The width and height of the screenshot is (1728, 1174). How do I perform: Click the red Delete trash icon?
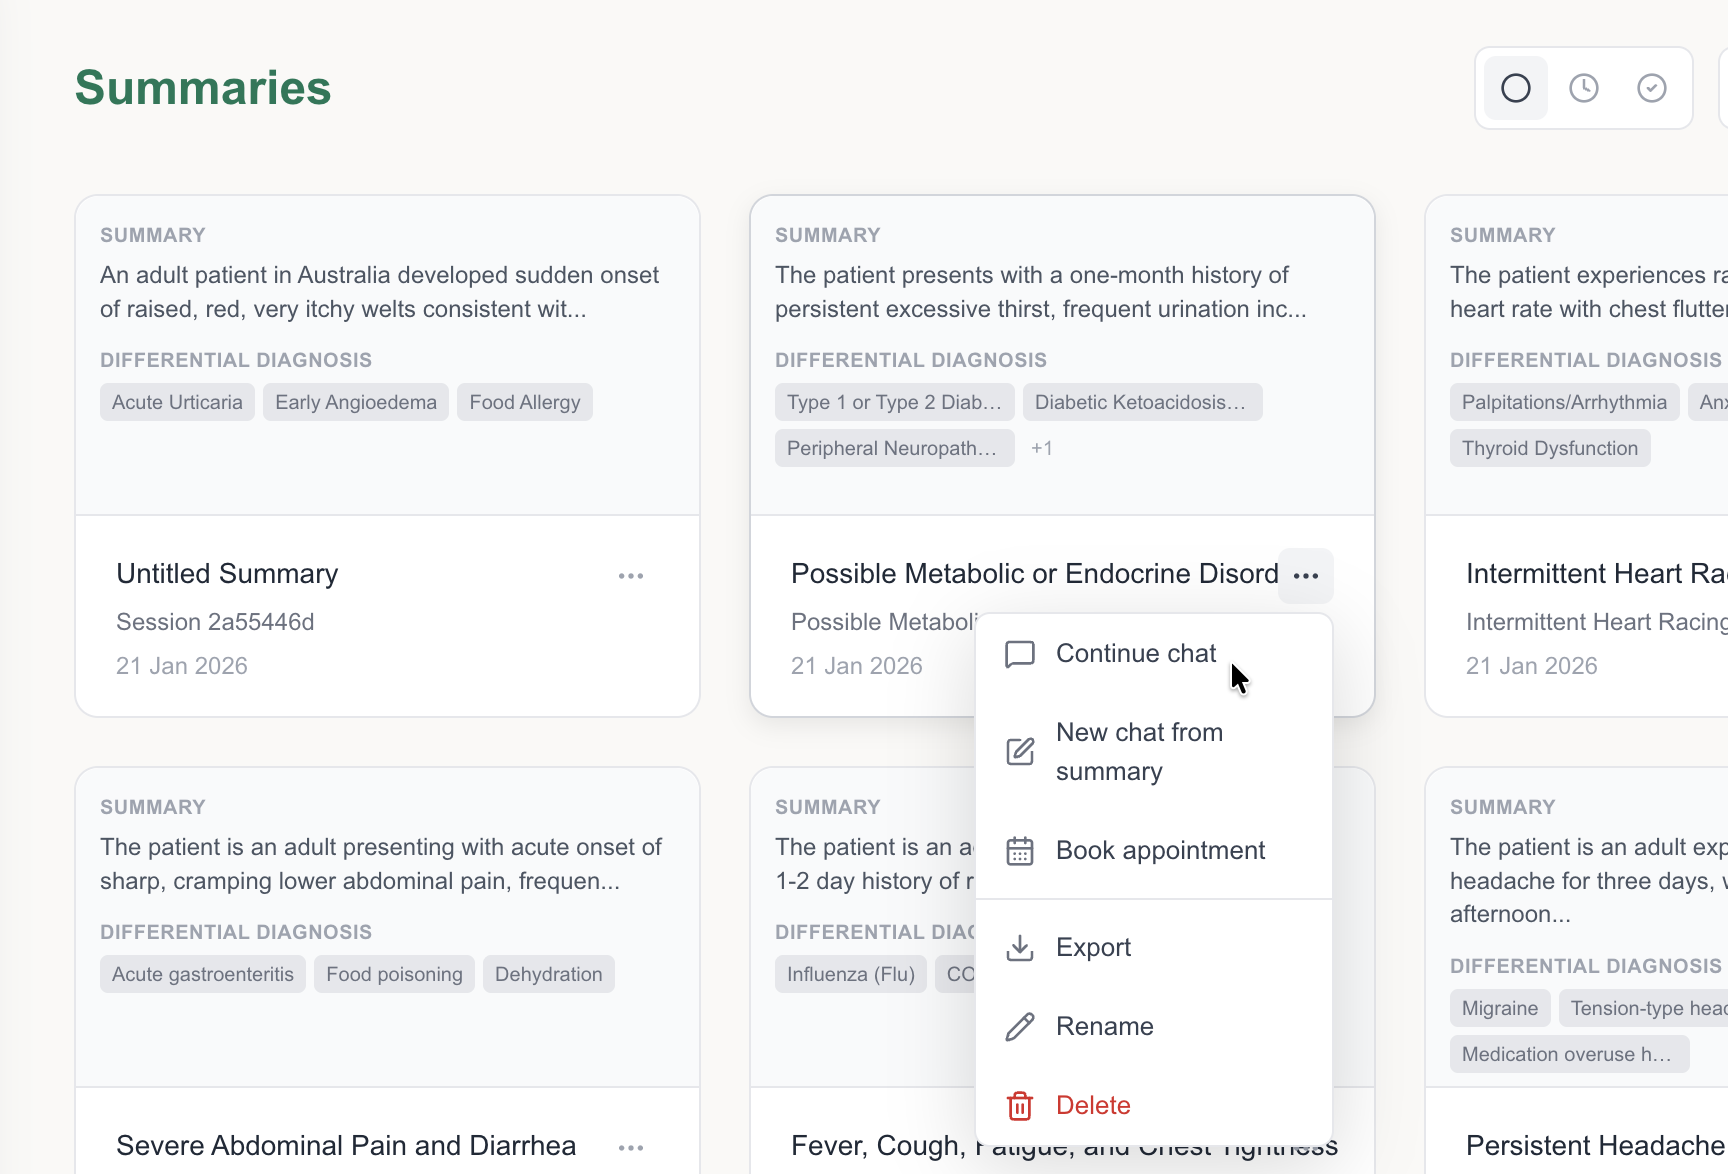click(x=1019, y=1106)
